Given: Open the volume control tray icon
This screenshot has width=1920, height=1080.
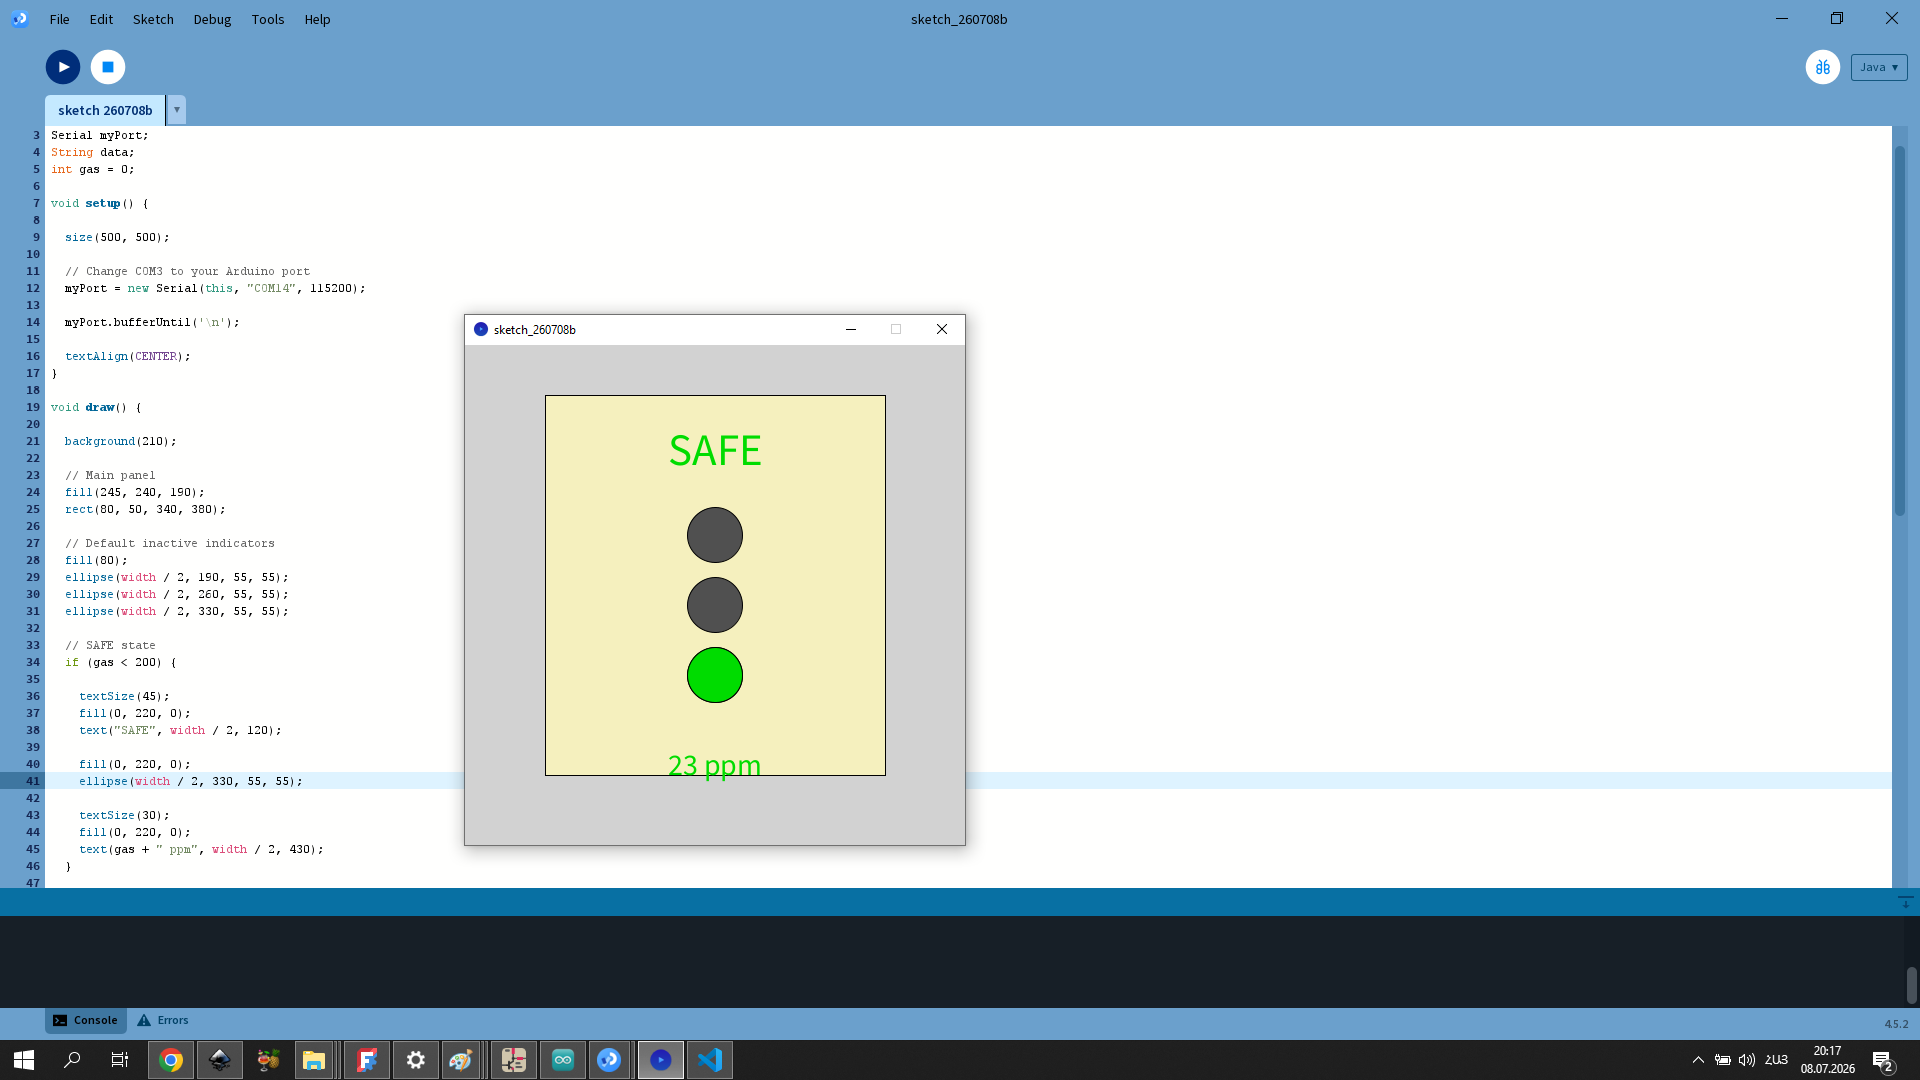Looking at the screenshot, I should pos(1747,1060).
